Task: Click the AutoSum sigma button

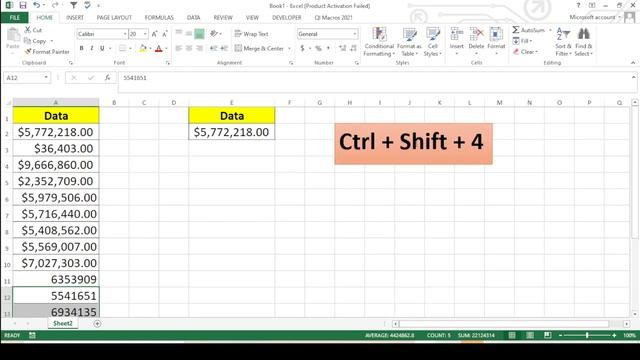Action: click(529, 30)
